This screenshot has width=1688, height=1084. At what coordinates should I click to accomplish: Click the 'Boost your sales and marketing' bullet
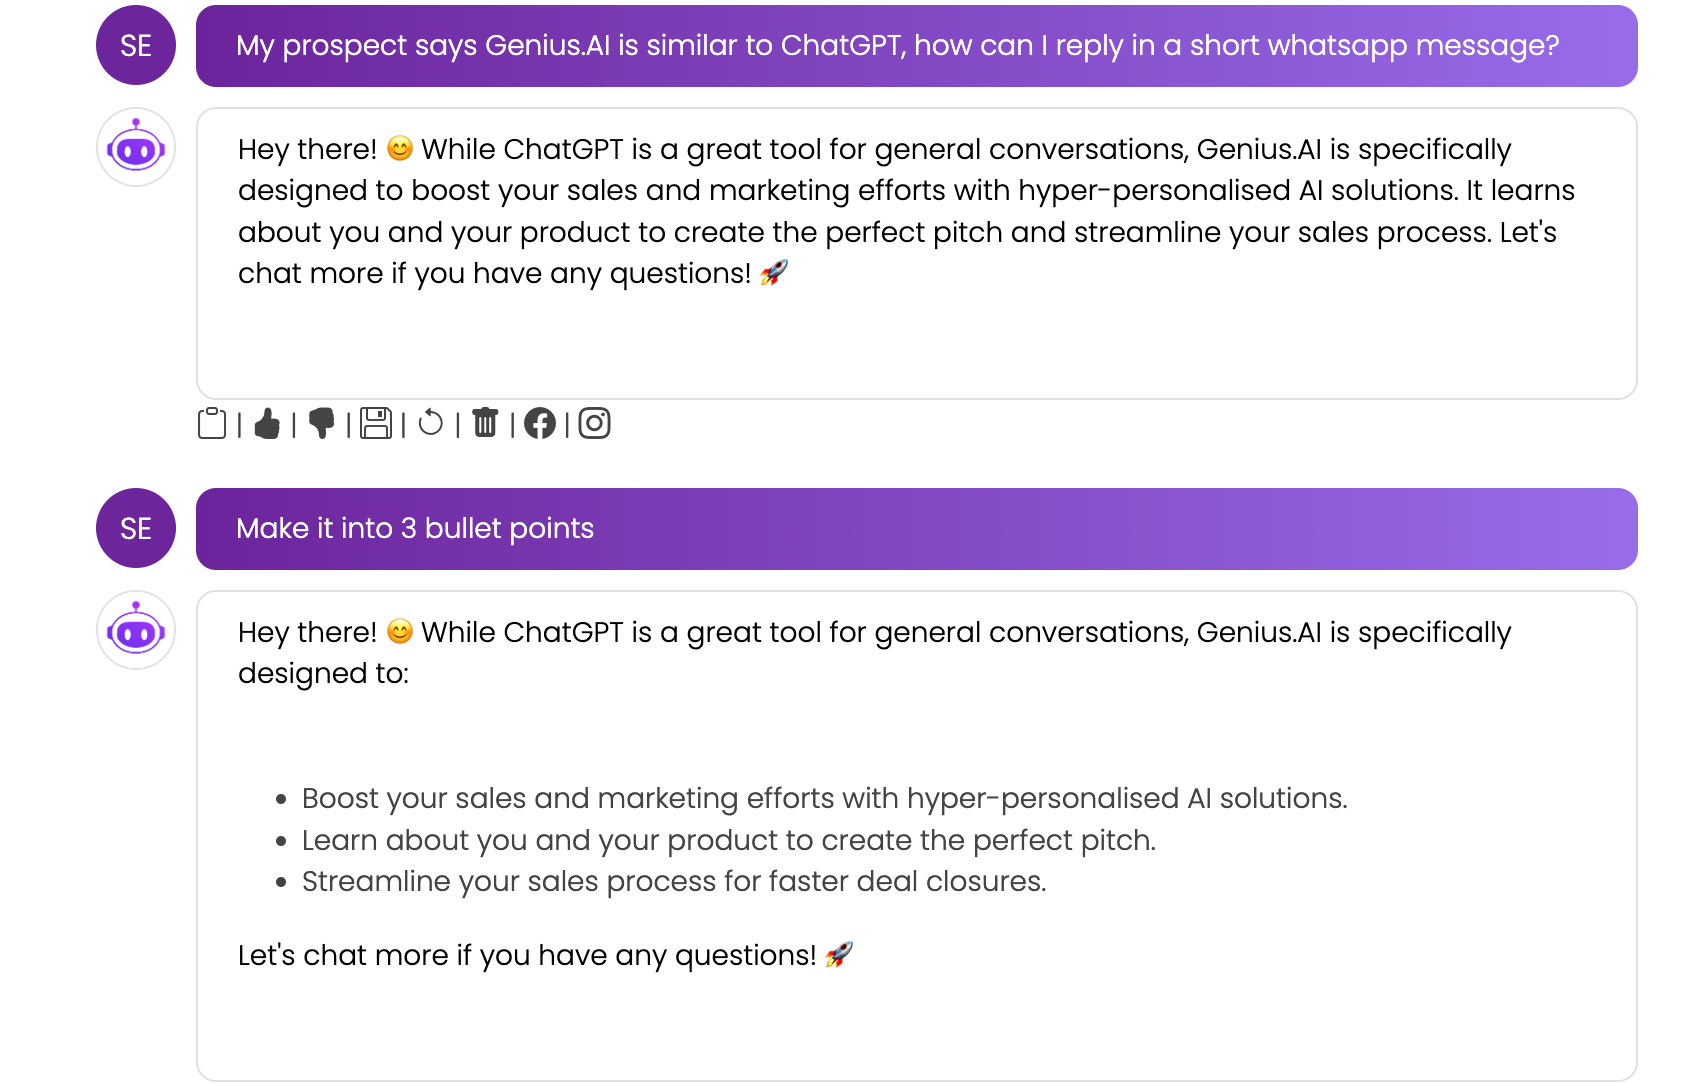tap(825, 798)
